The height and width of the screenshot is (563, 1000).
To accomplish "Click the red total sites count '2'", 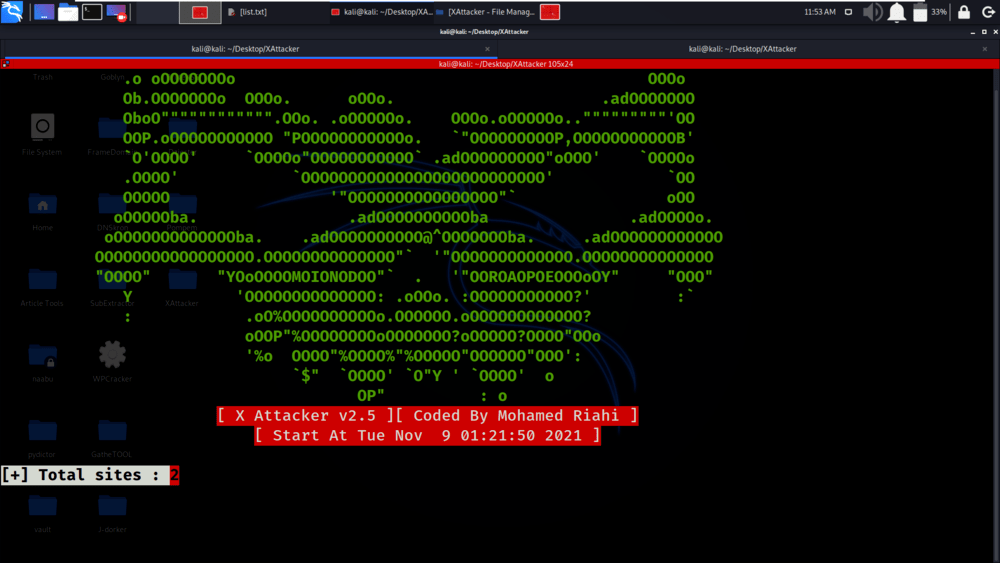I will point(174,475).
